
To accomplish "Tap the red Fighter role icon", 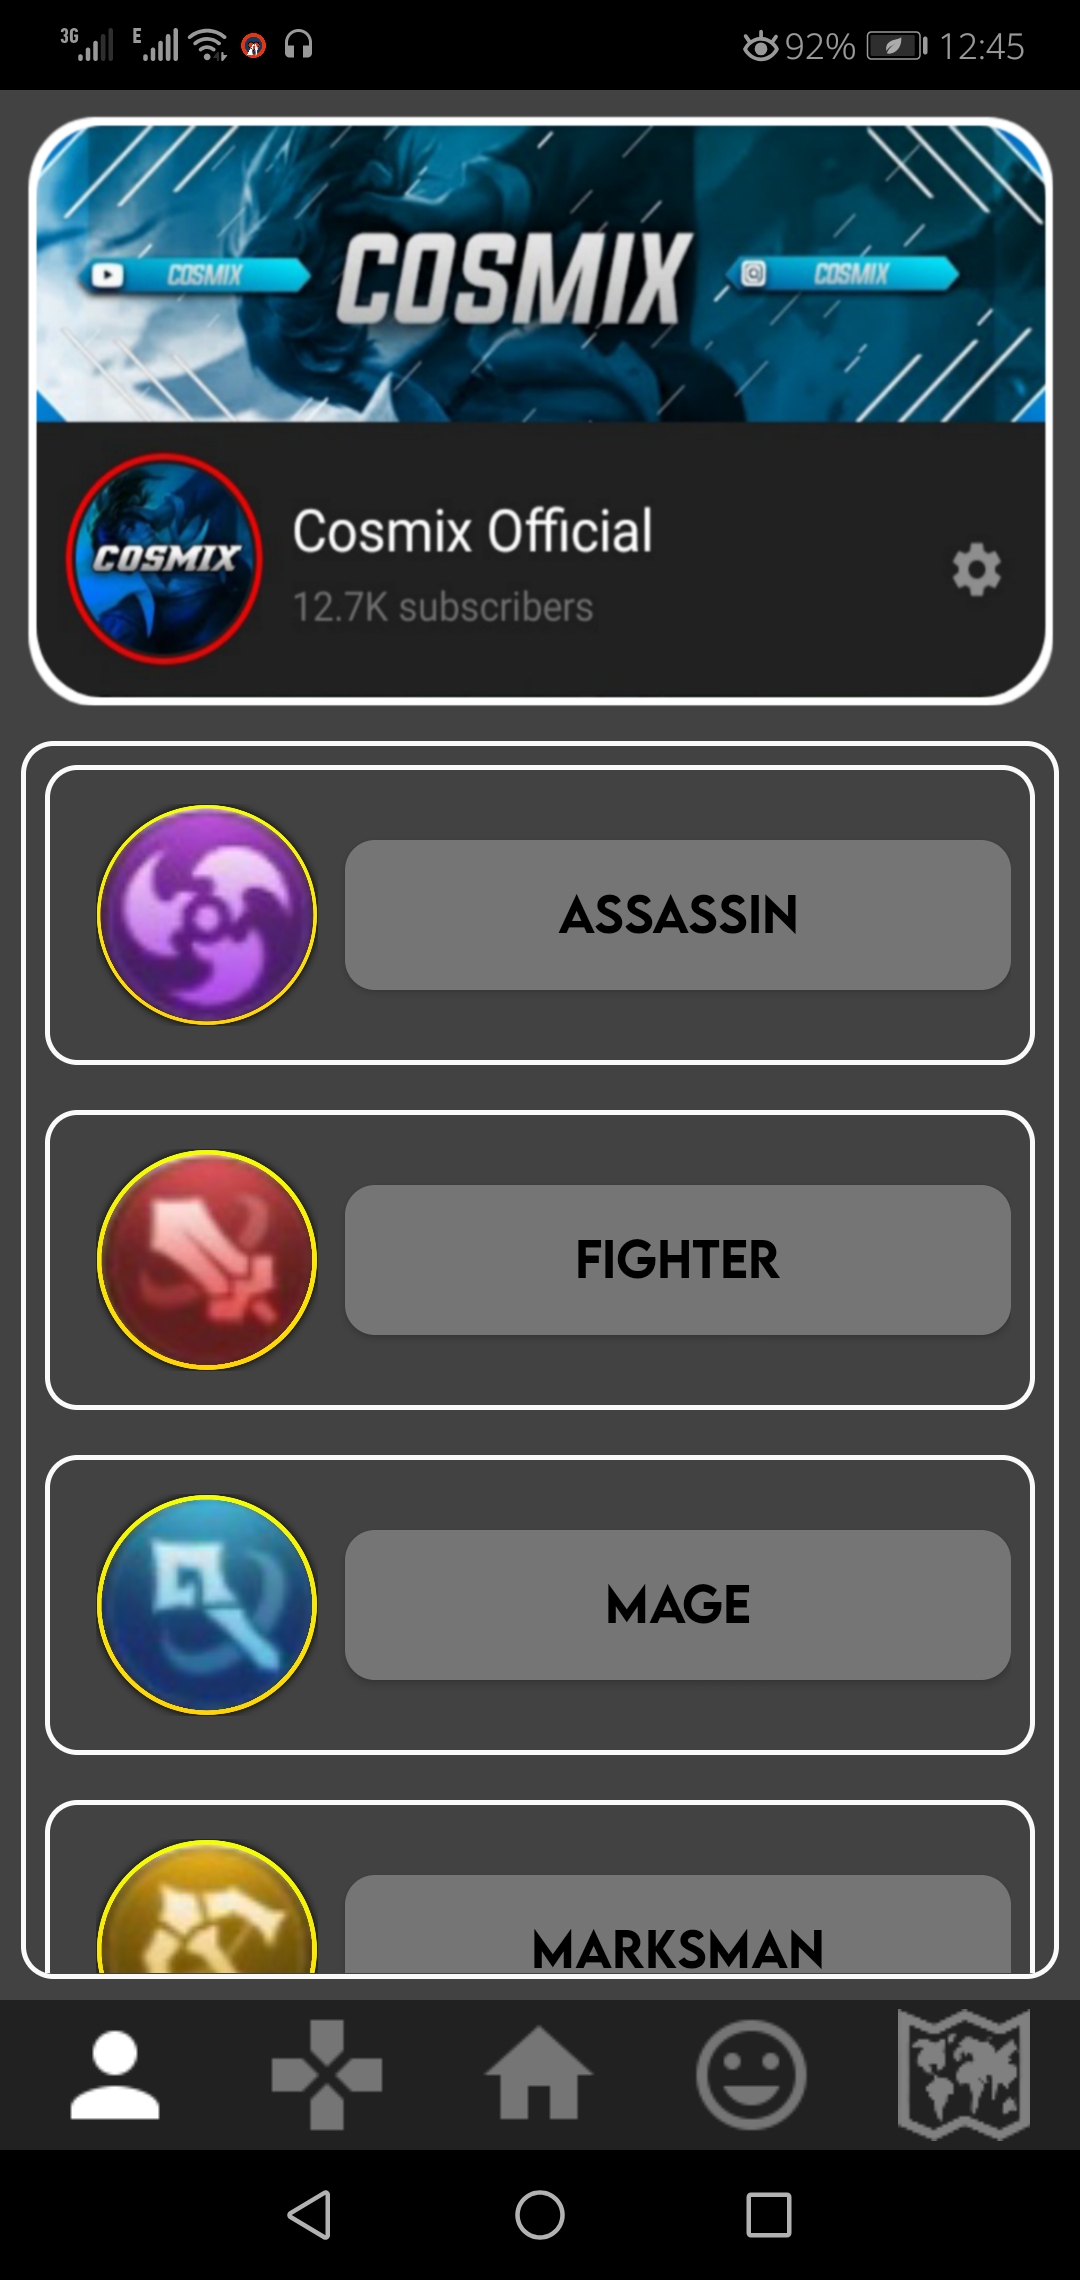I will 207,1260.
